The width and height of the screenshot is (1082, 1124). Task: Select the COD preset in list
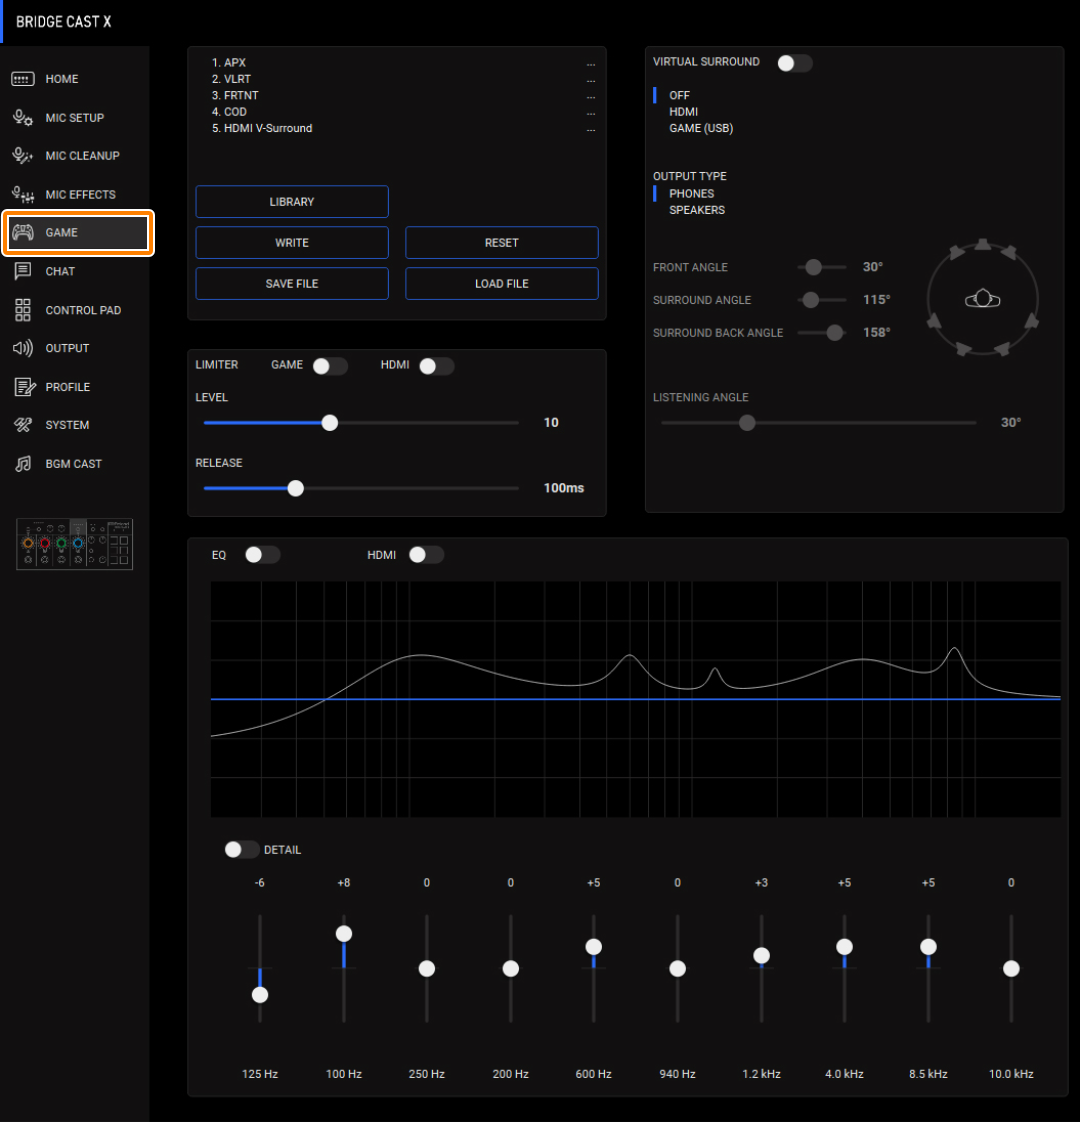[229, 113]
